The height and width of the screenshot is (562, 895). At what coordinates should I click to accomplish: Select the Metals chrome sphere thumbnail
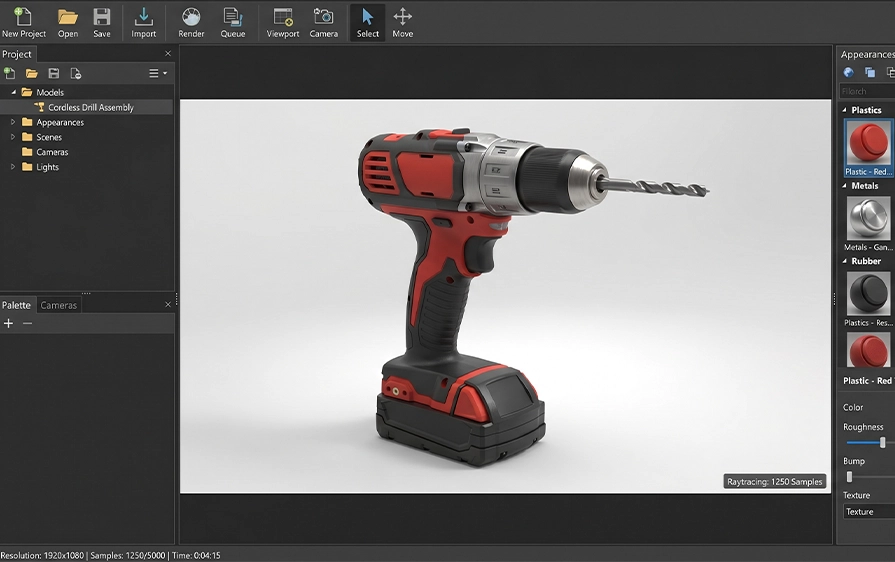point(869,218)
